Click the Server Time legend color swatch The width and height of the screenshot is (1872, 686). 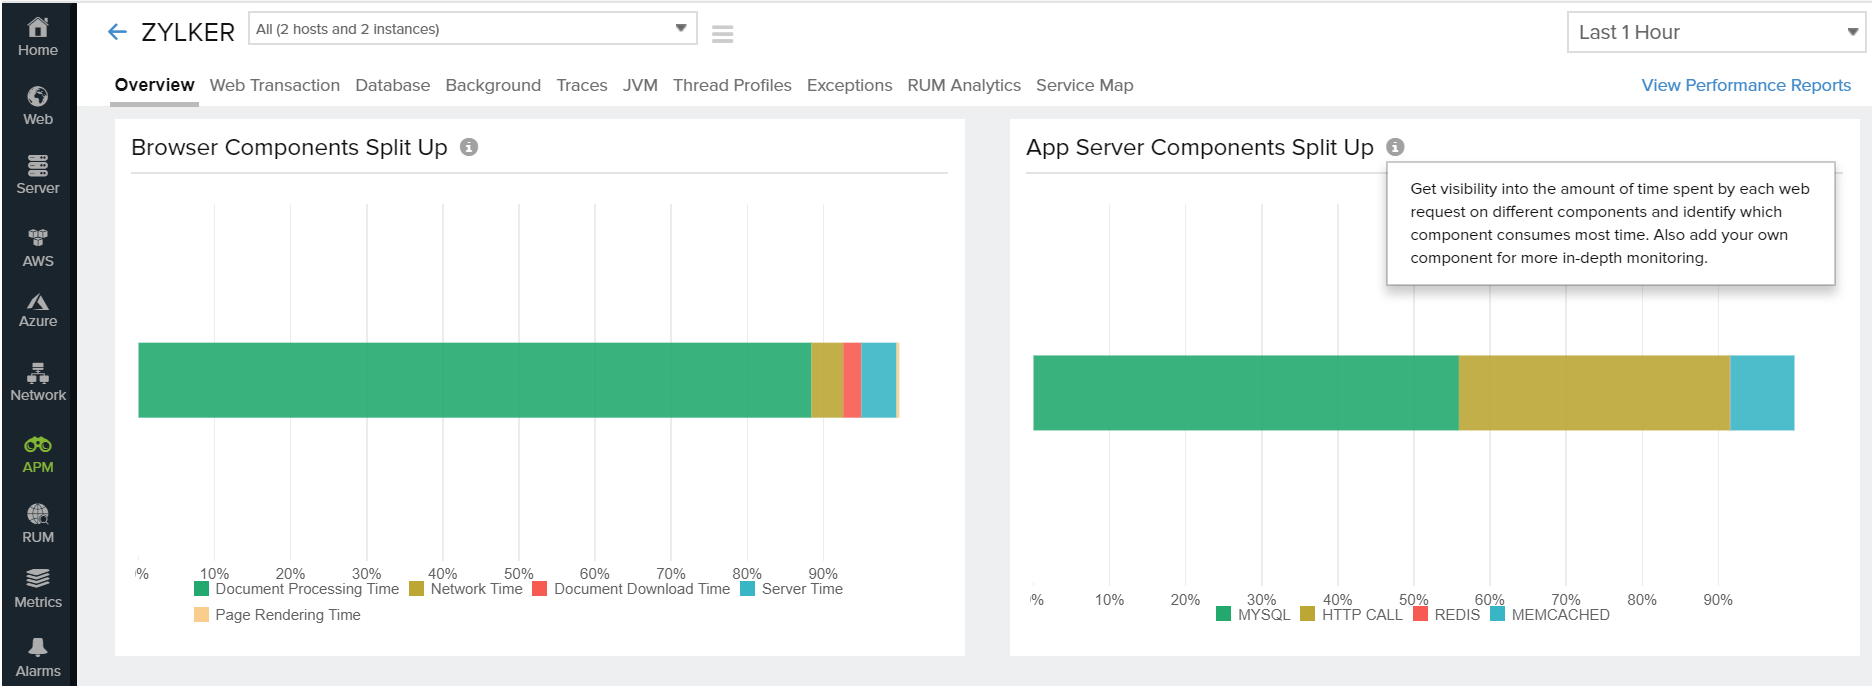(x=747, y=589)
